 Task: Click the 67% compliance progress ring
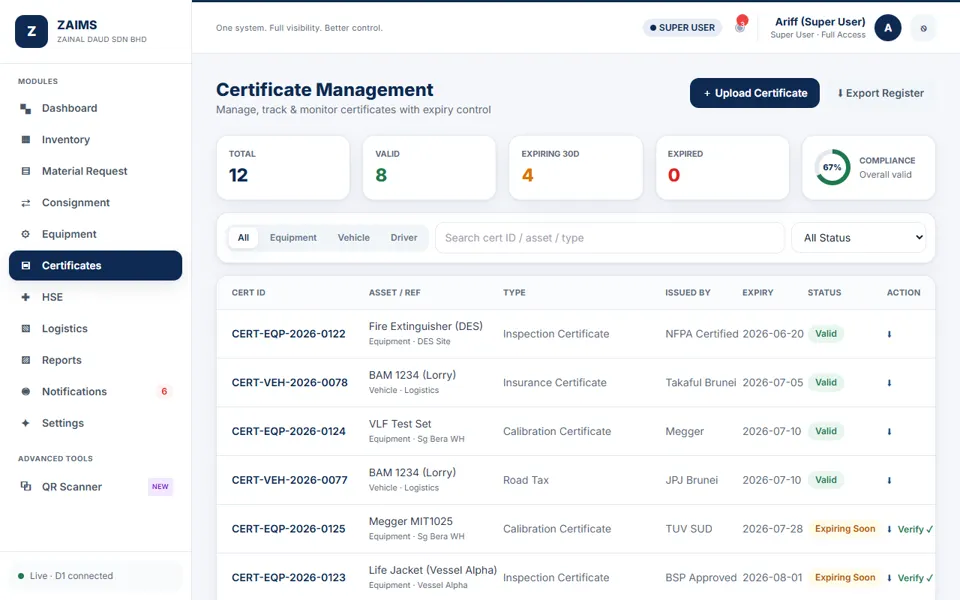(833, 167)
